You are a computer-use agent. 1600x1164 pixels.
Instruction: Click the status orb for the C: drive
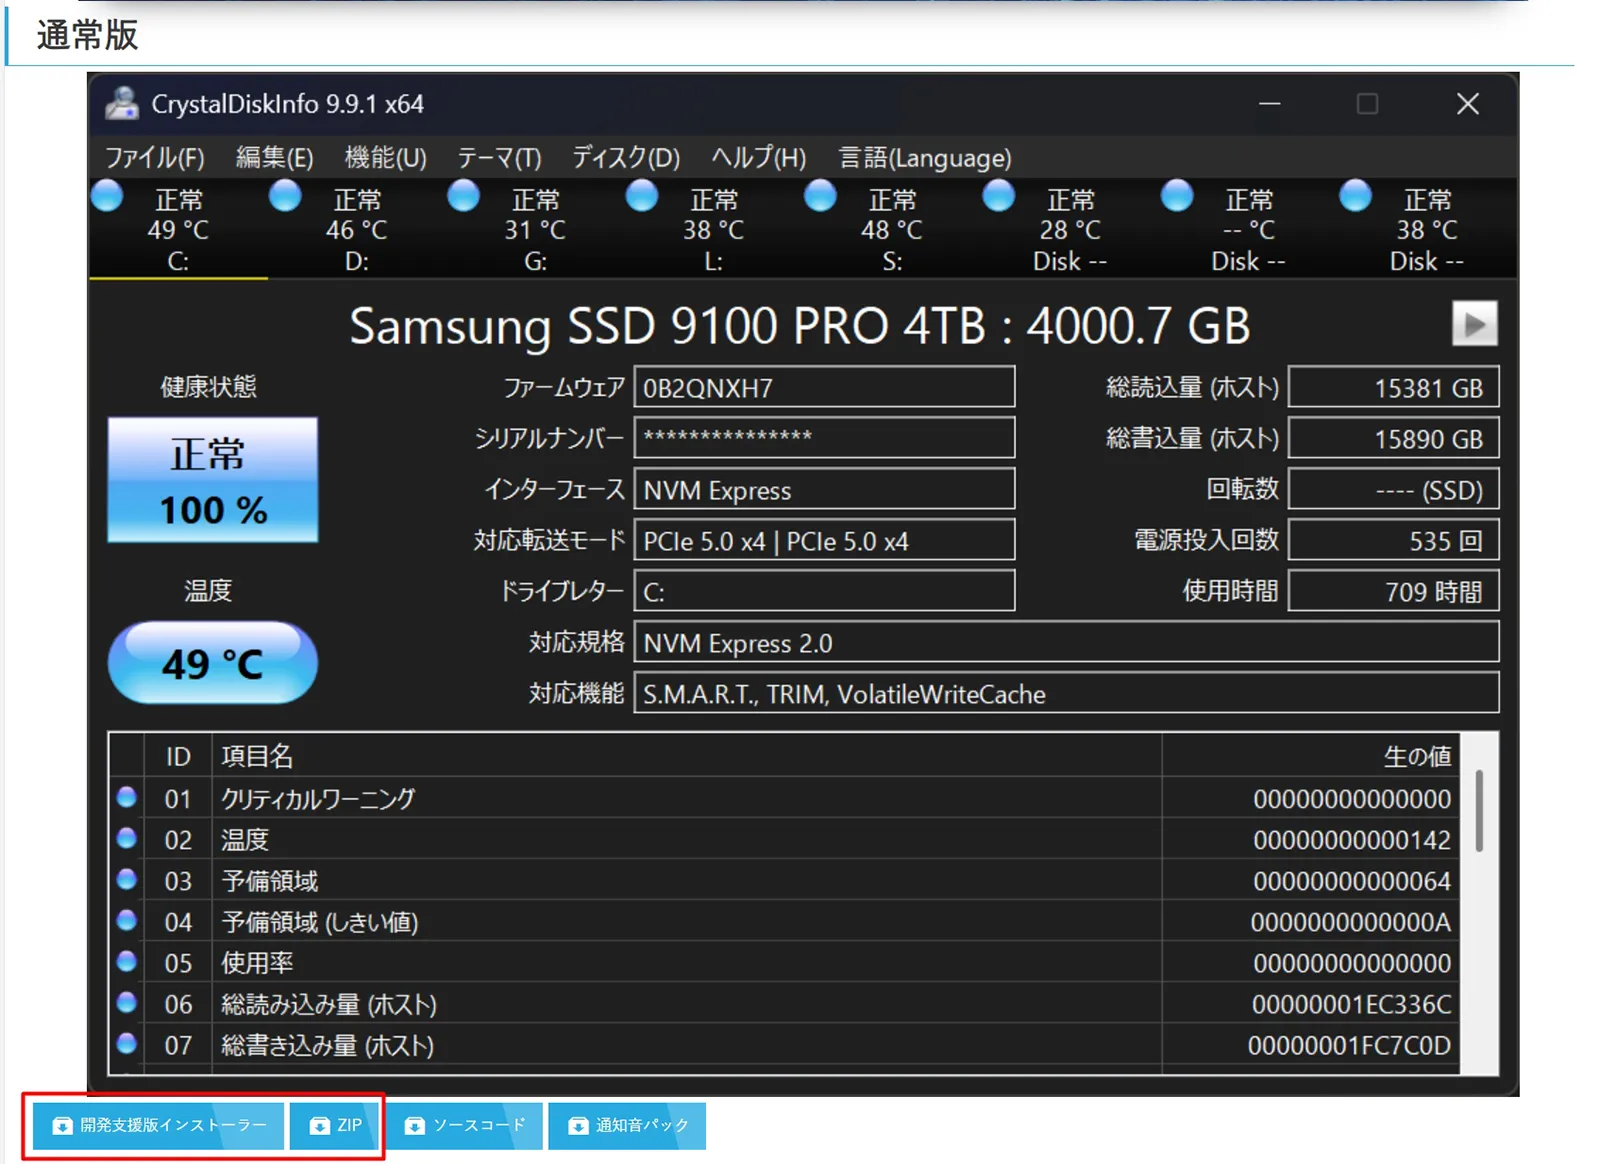click(107, 196)
